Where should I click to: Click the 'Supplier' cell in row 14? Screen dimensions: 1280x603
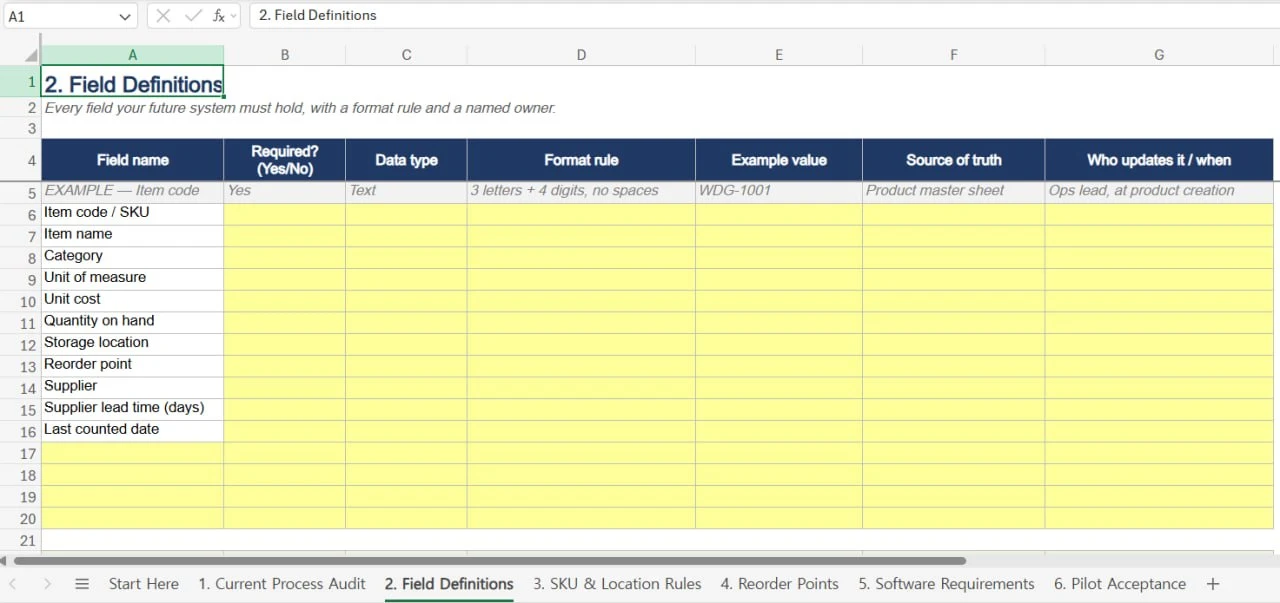click(x=132, y=386)
